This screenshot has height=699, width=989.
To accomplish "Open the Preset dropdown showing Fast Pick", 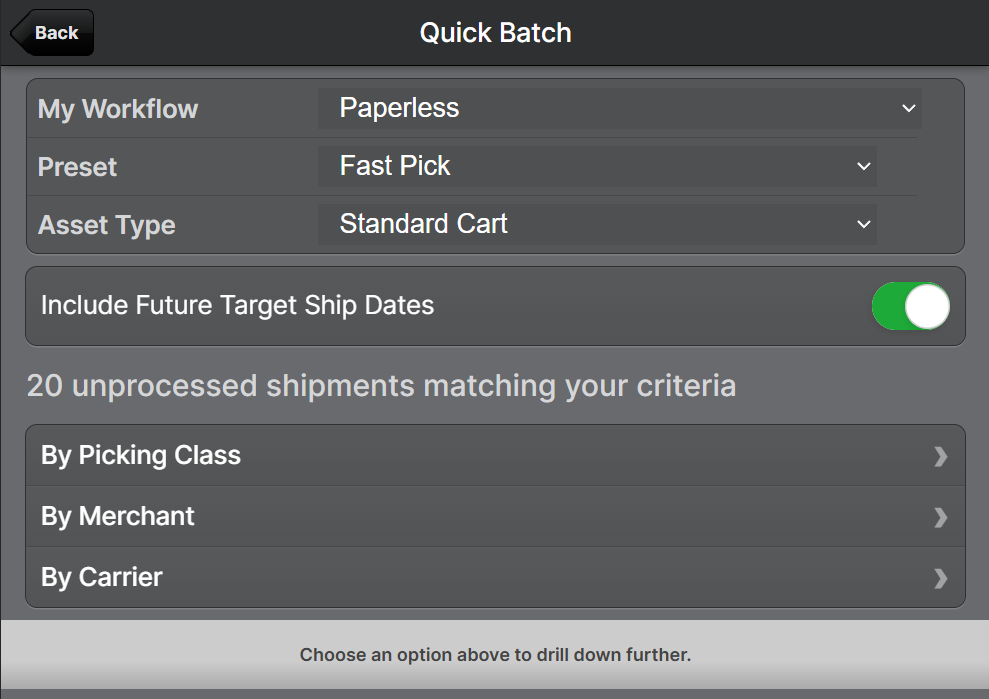I will click(597, 166).
